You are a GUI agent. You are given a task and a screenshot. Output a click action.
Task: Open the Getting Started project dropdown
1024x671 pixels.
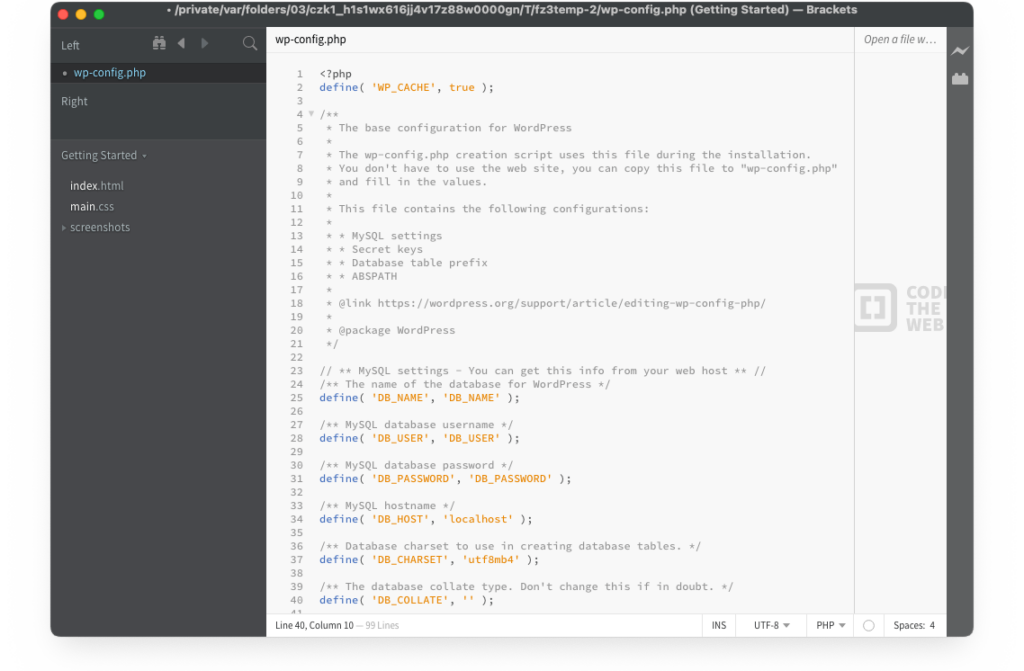click(x=103, y=155)
